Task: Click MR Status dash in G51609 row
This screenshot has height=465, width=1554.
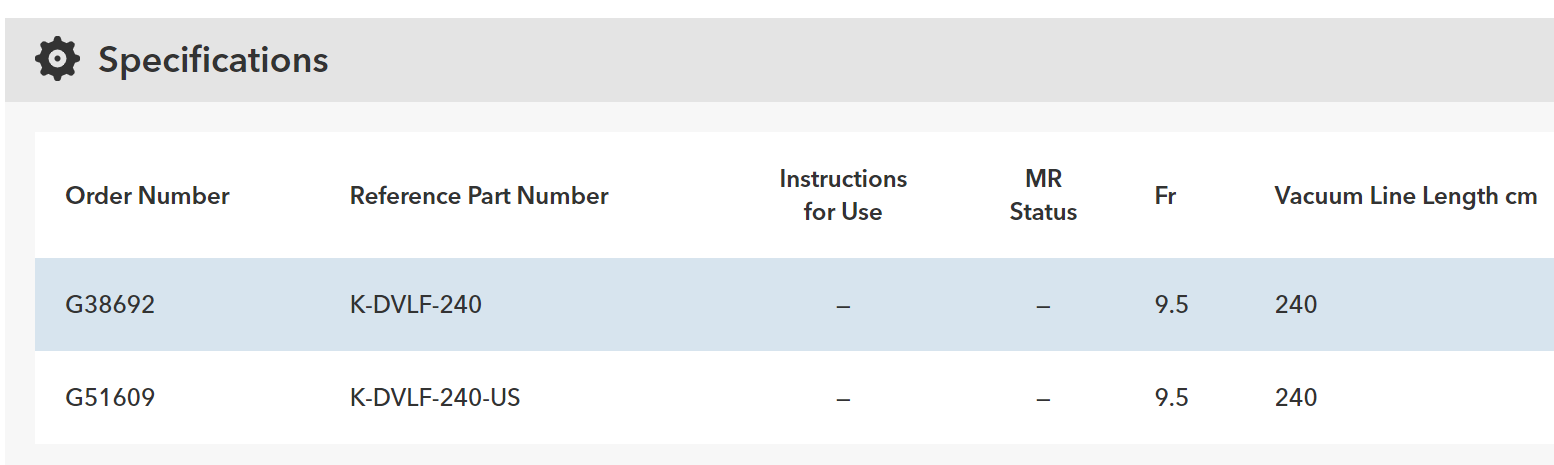Action: coord(1043,398)
